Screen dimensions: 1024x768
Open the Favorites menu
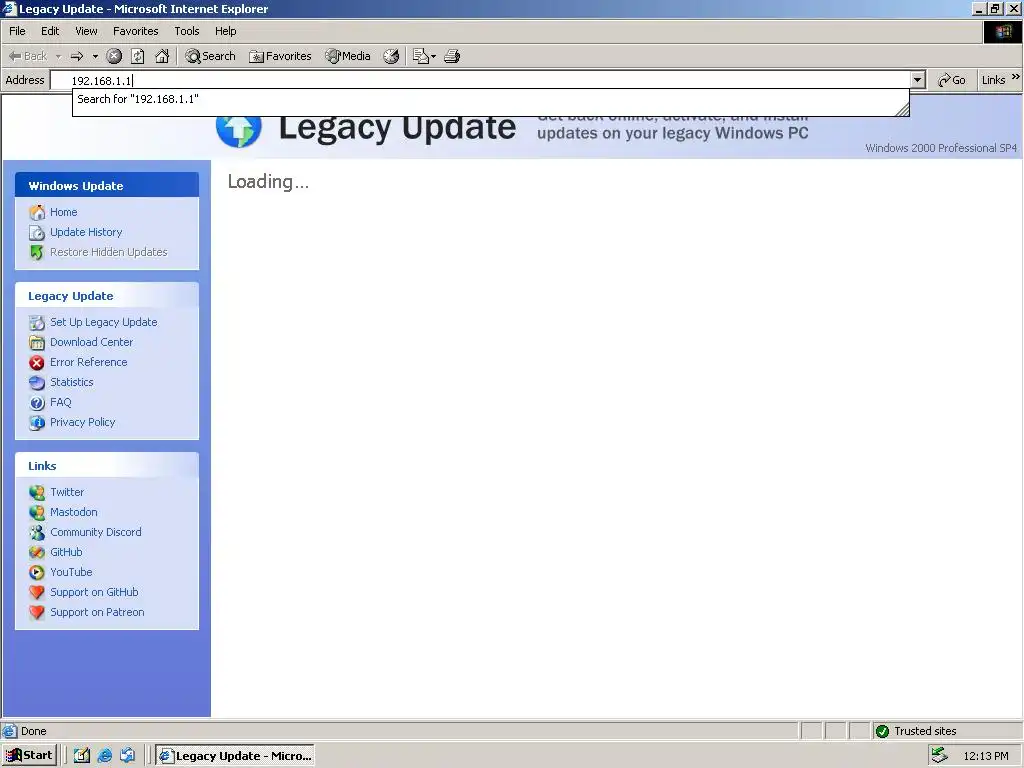pyautogui.click(x=135, y=31)
